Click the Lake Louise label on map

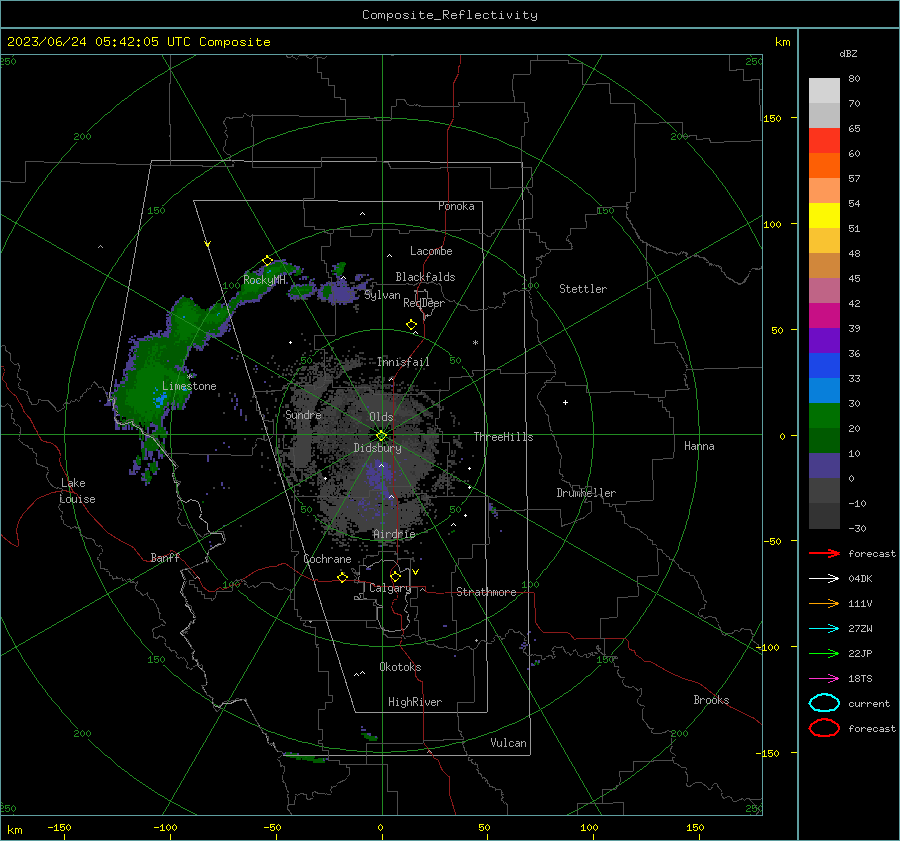point(77,491)
